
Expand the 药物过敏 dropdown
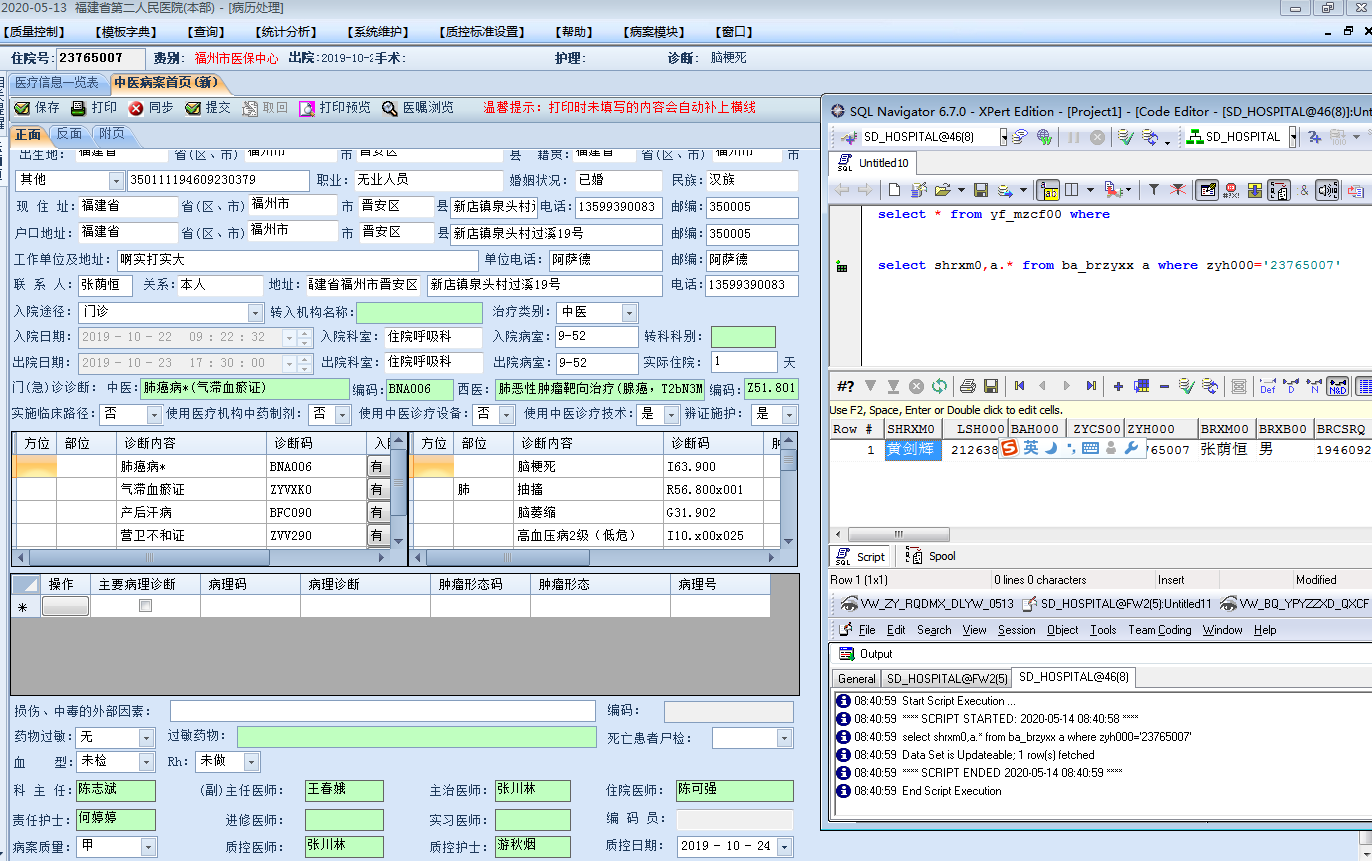click(x=146, y=737)
